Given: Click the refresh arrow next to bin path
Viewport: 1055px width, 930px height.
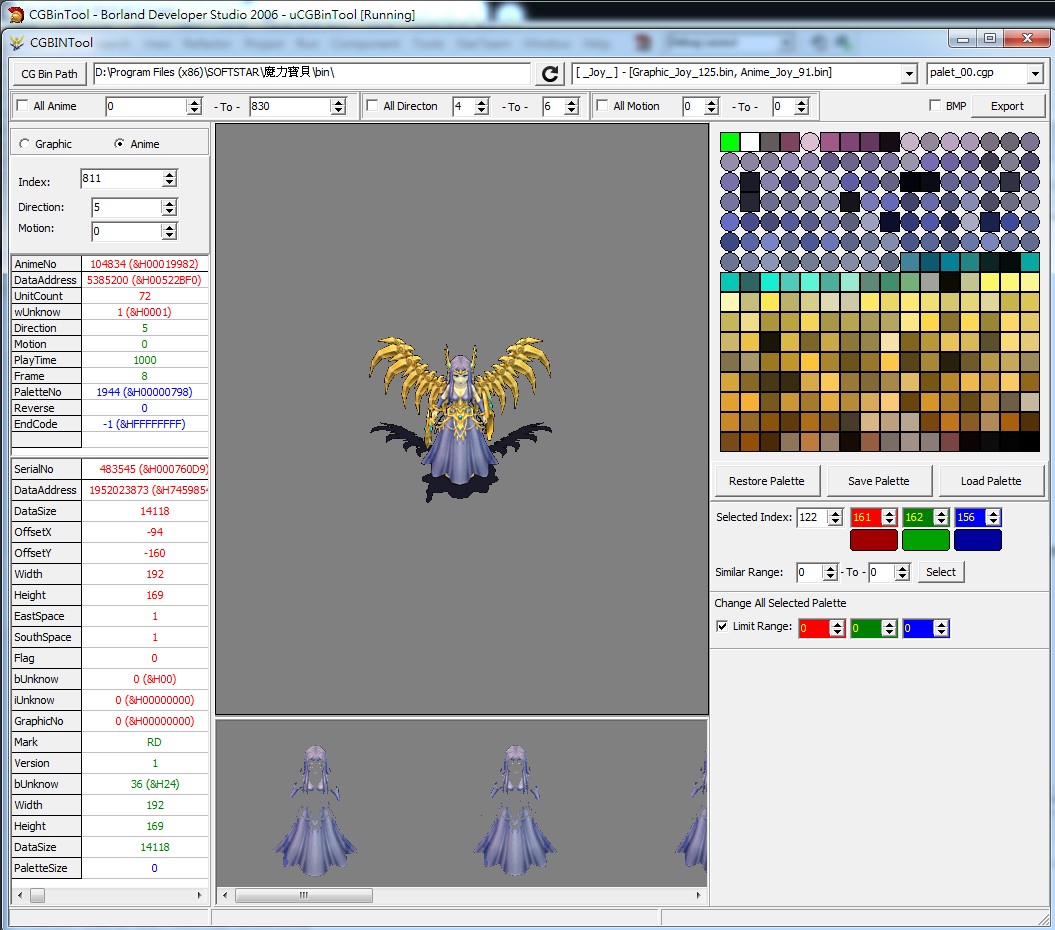Looking at the screenshot, I should (x=549, y=74).
